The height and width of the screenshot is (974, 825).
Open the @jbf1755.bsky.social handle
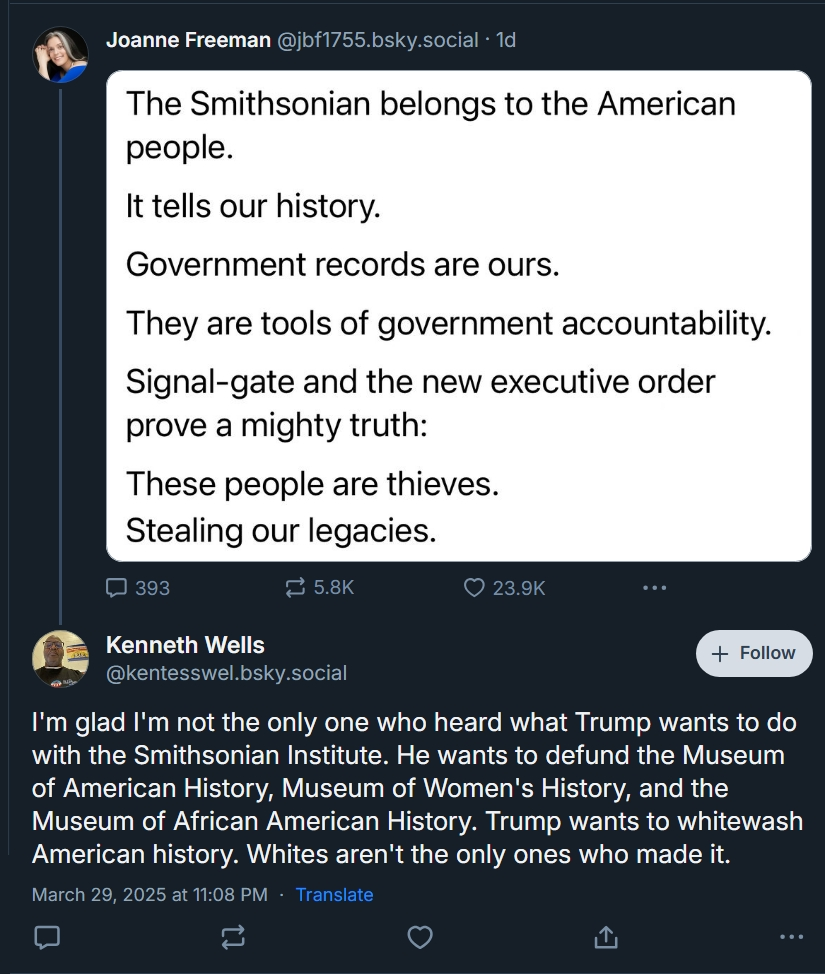click(x=377, y=40)
